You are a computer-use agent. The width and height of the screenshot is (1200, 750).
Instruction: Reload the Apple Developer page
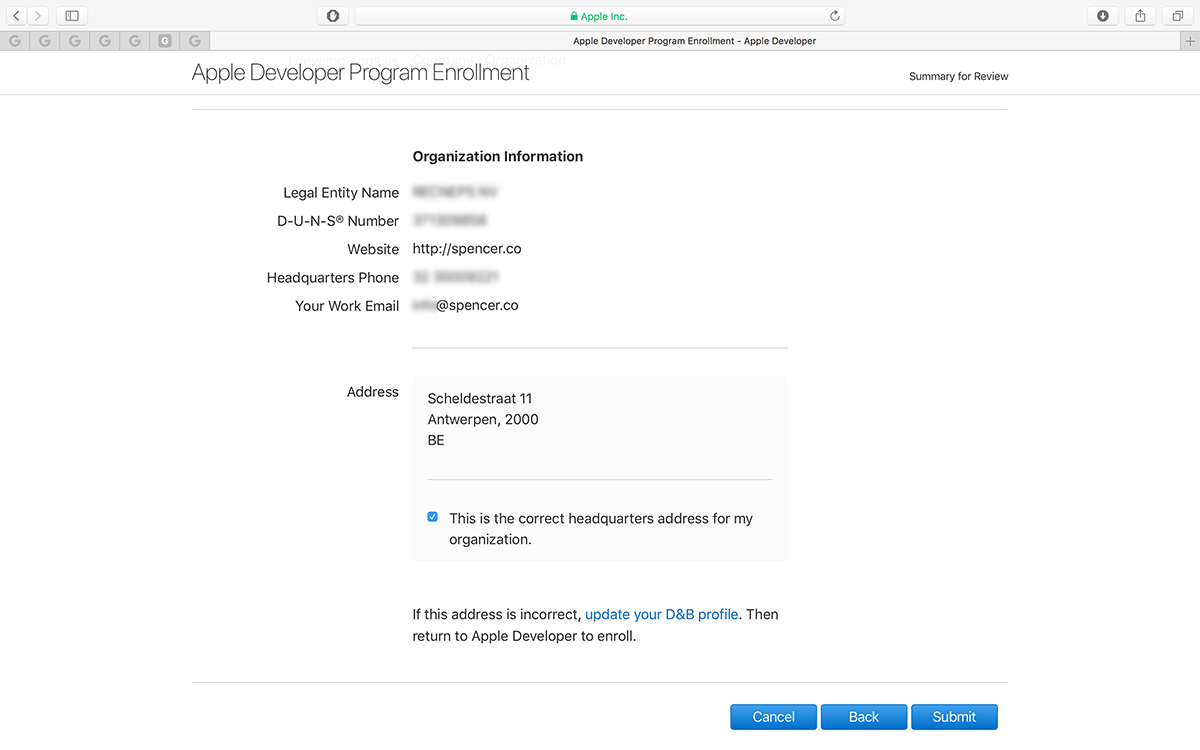(x=834, y=15)
